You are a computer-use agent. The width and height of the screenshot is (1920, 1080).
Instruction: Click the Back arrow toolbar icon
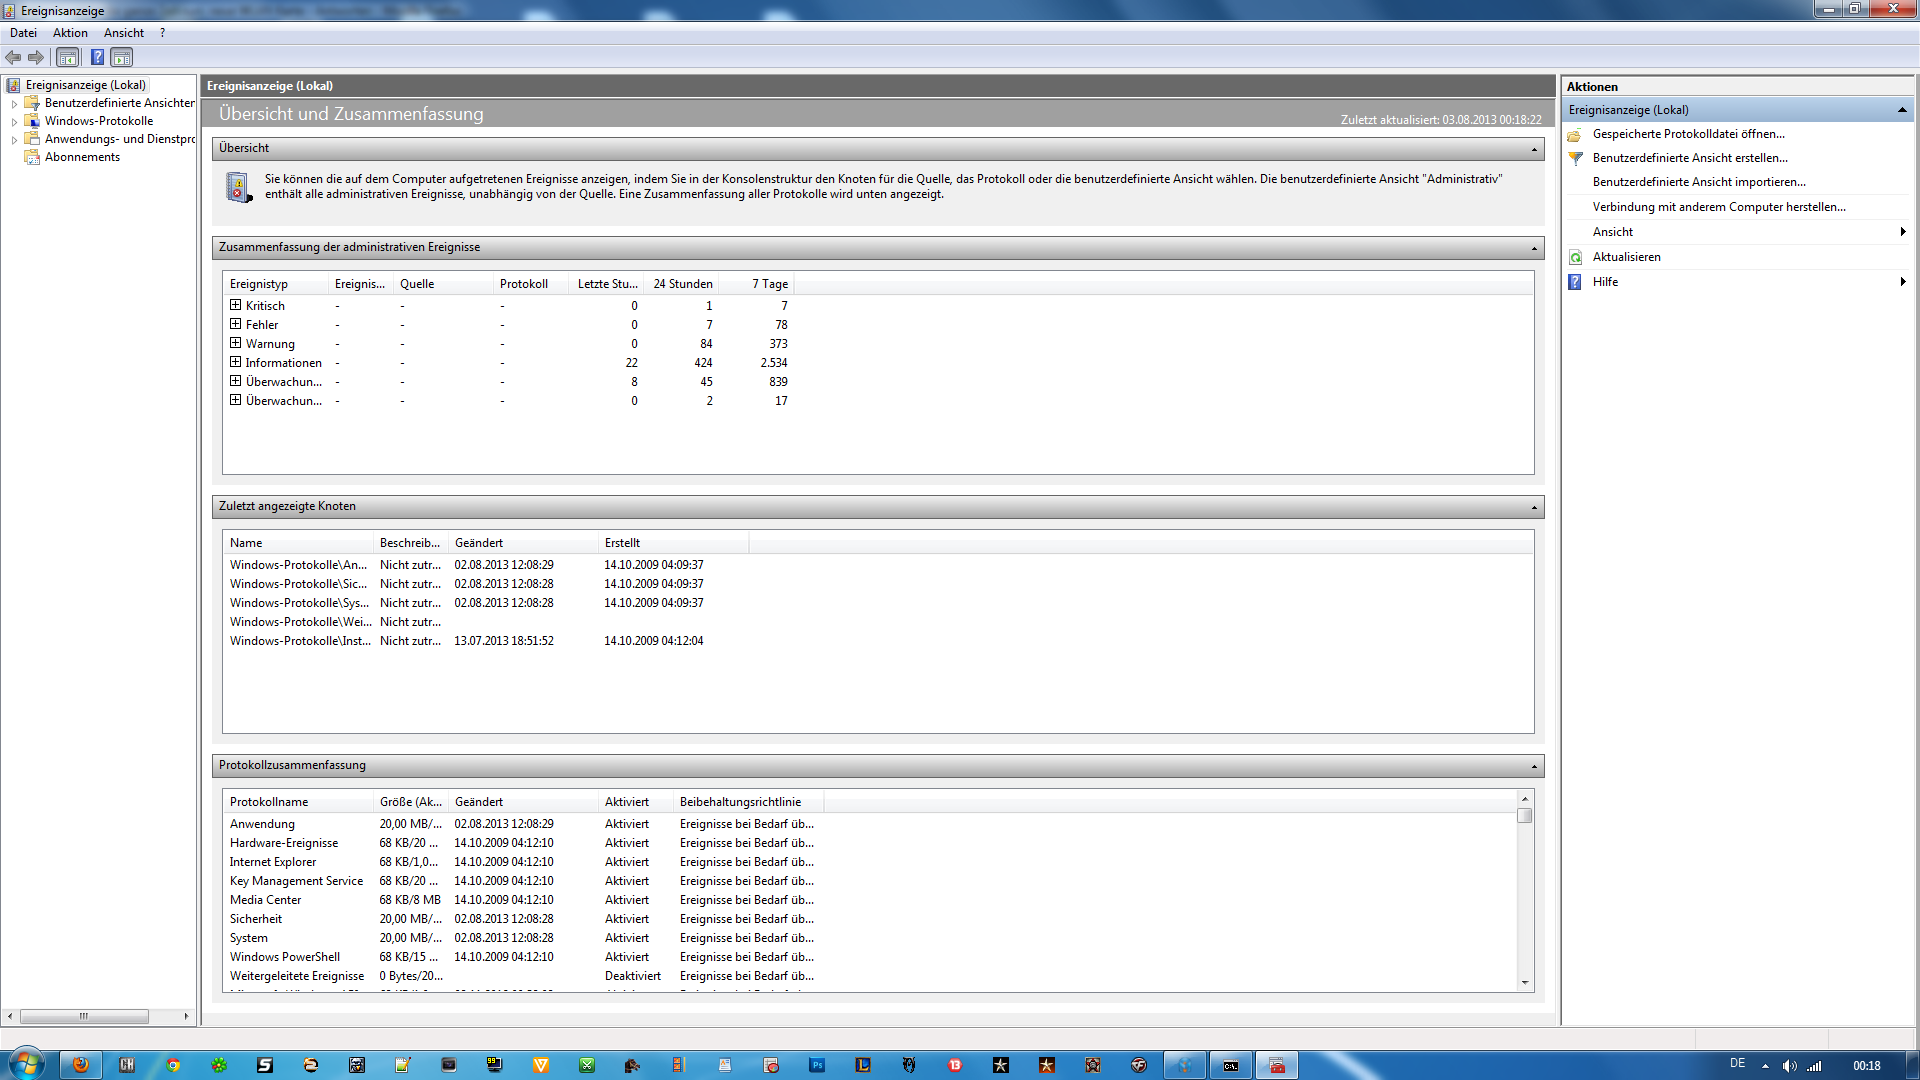click(13, 58)
